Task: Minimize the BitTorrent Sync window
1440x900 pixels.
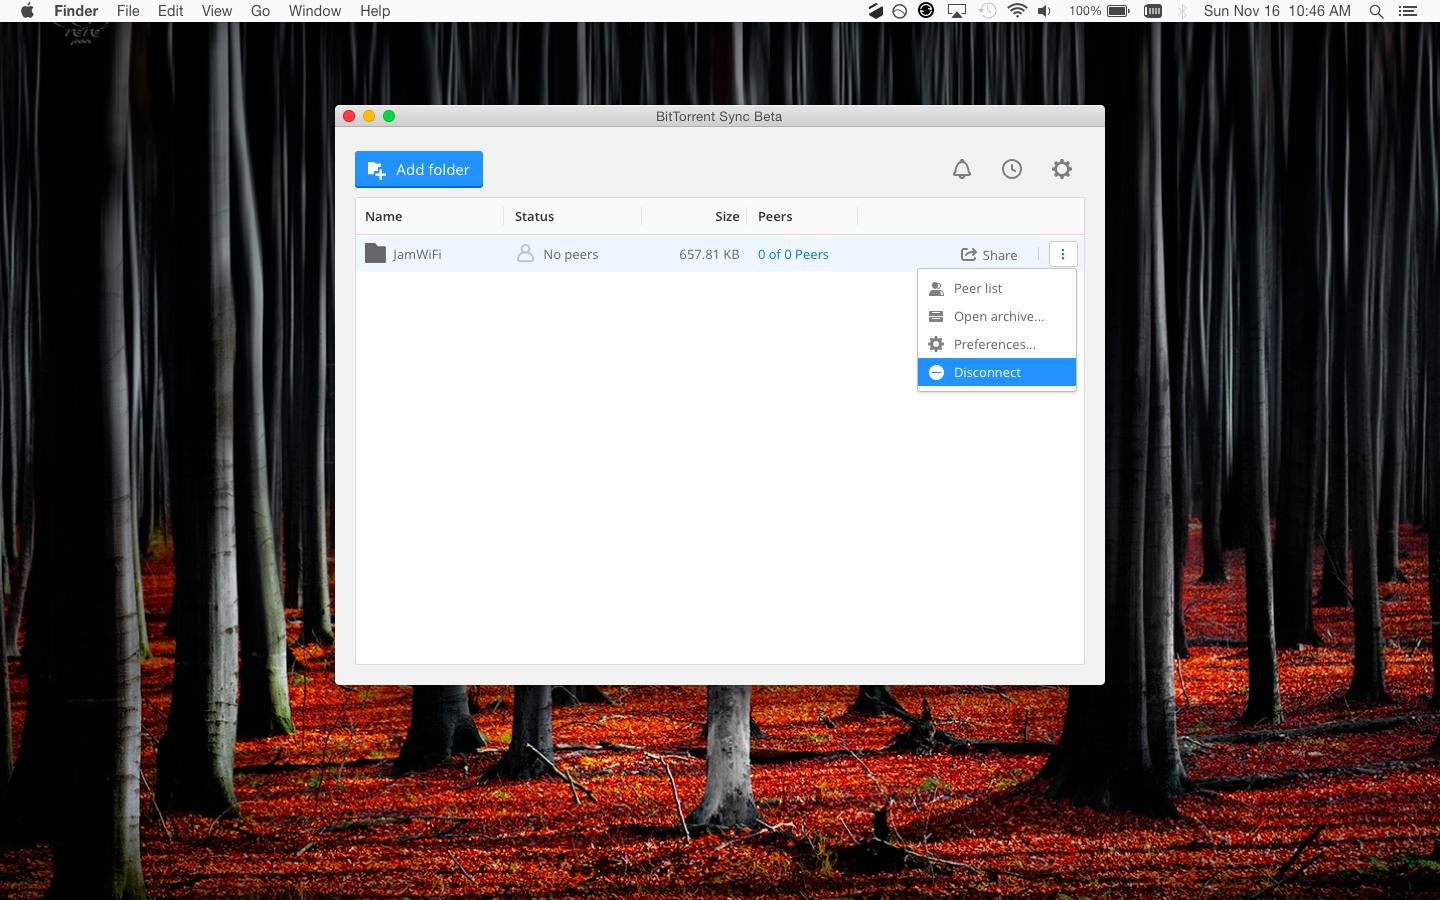Action: coord(369,116)
